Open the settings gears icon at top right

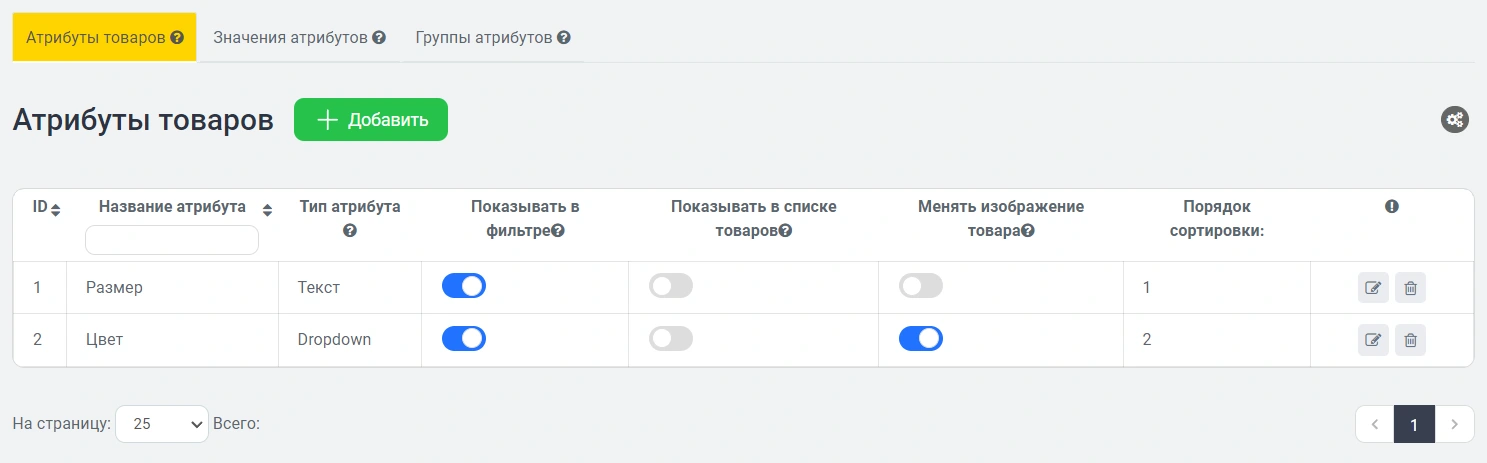tap(1454, 120)
